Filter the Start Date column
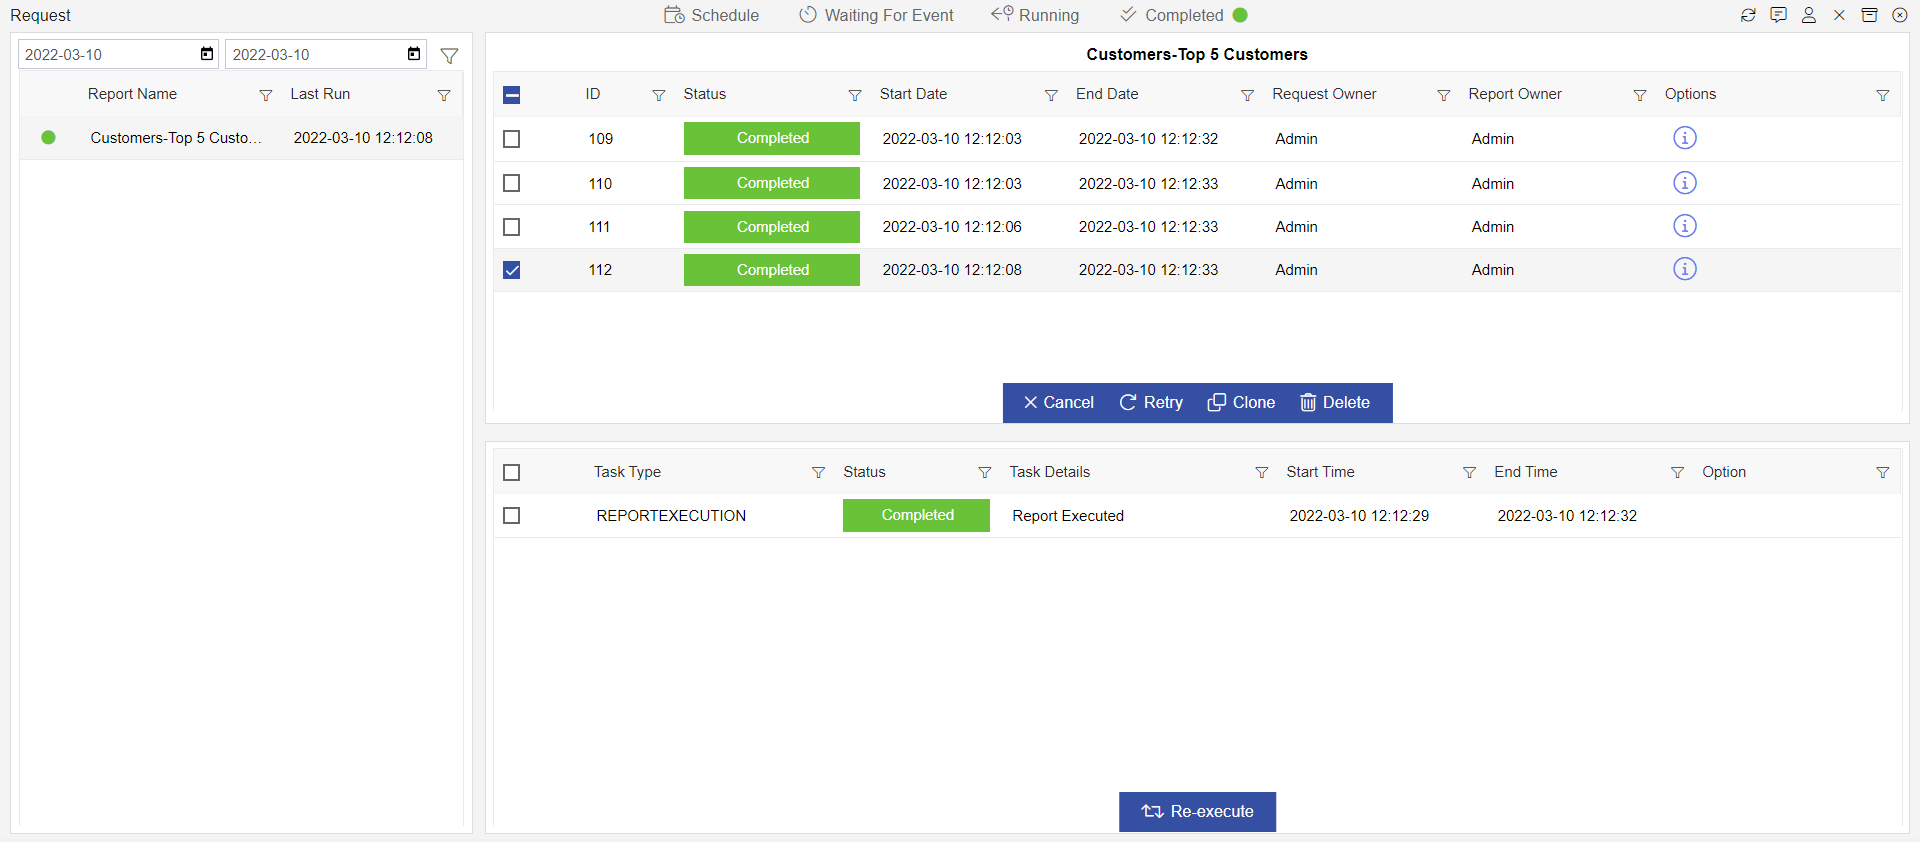 point(1051,95)
